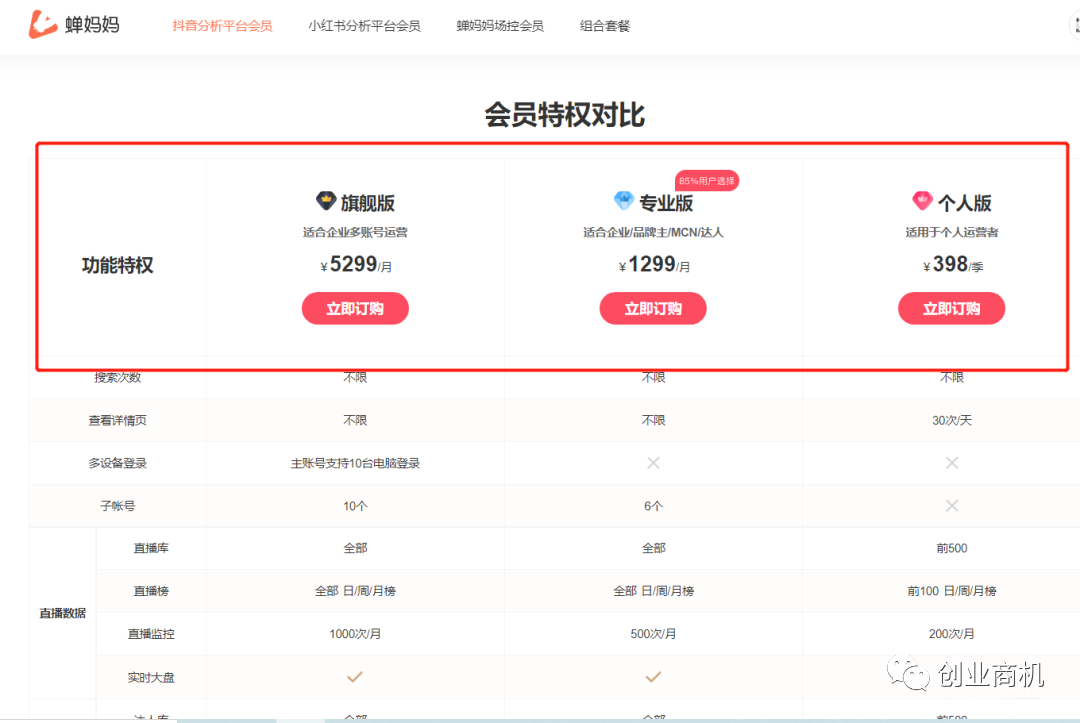Viewport: 1080px width, 723px height.
Task: Click the 多设备登录 row label
Action: (x=118, y=463)
